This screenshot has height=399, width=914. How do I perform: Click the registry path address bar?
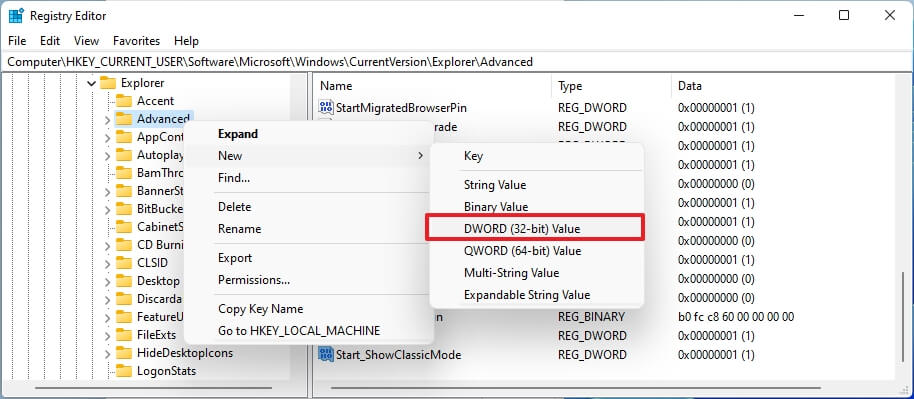(457, 61)
